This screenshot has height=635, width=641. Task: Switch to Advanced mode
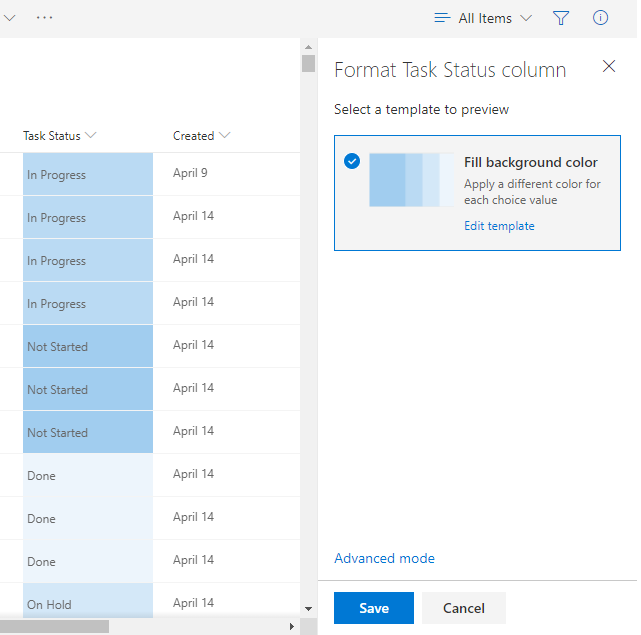[x=384, y=558]
